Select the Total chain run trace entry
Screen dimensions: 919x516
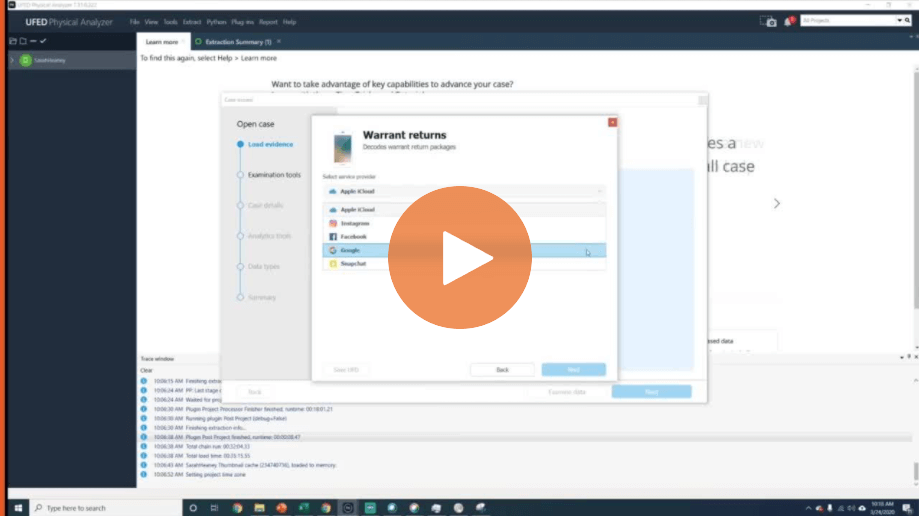(202, 446)
